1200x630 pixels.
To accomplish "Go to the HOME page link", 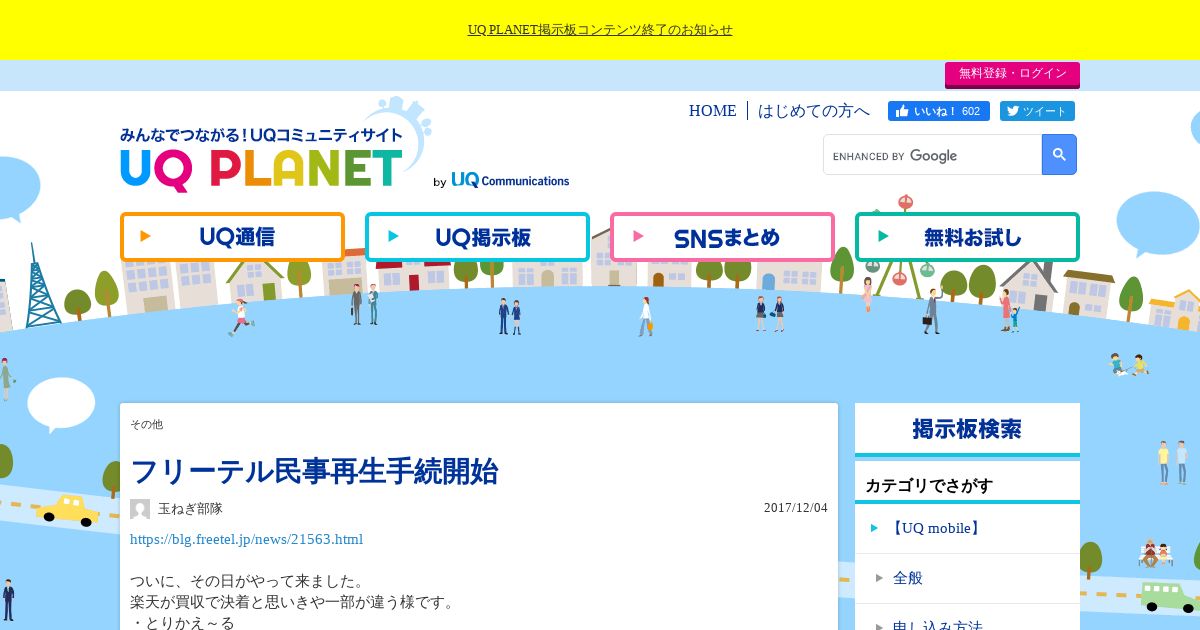I will 712,111.
